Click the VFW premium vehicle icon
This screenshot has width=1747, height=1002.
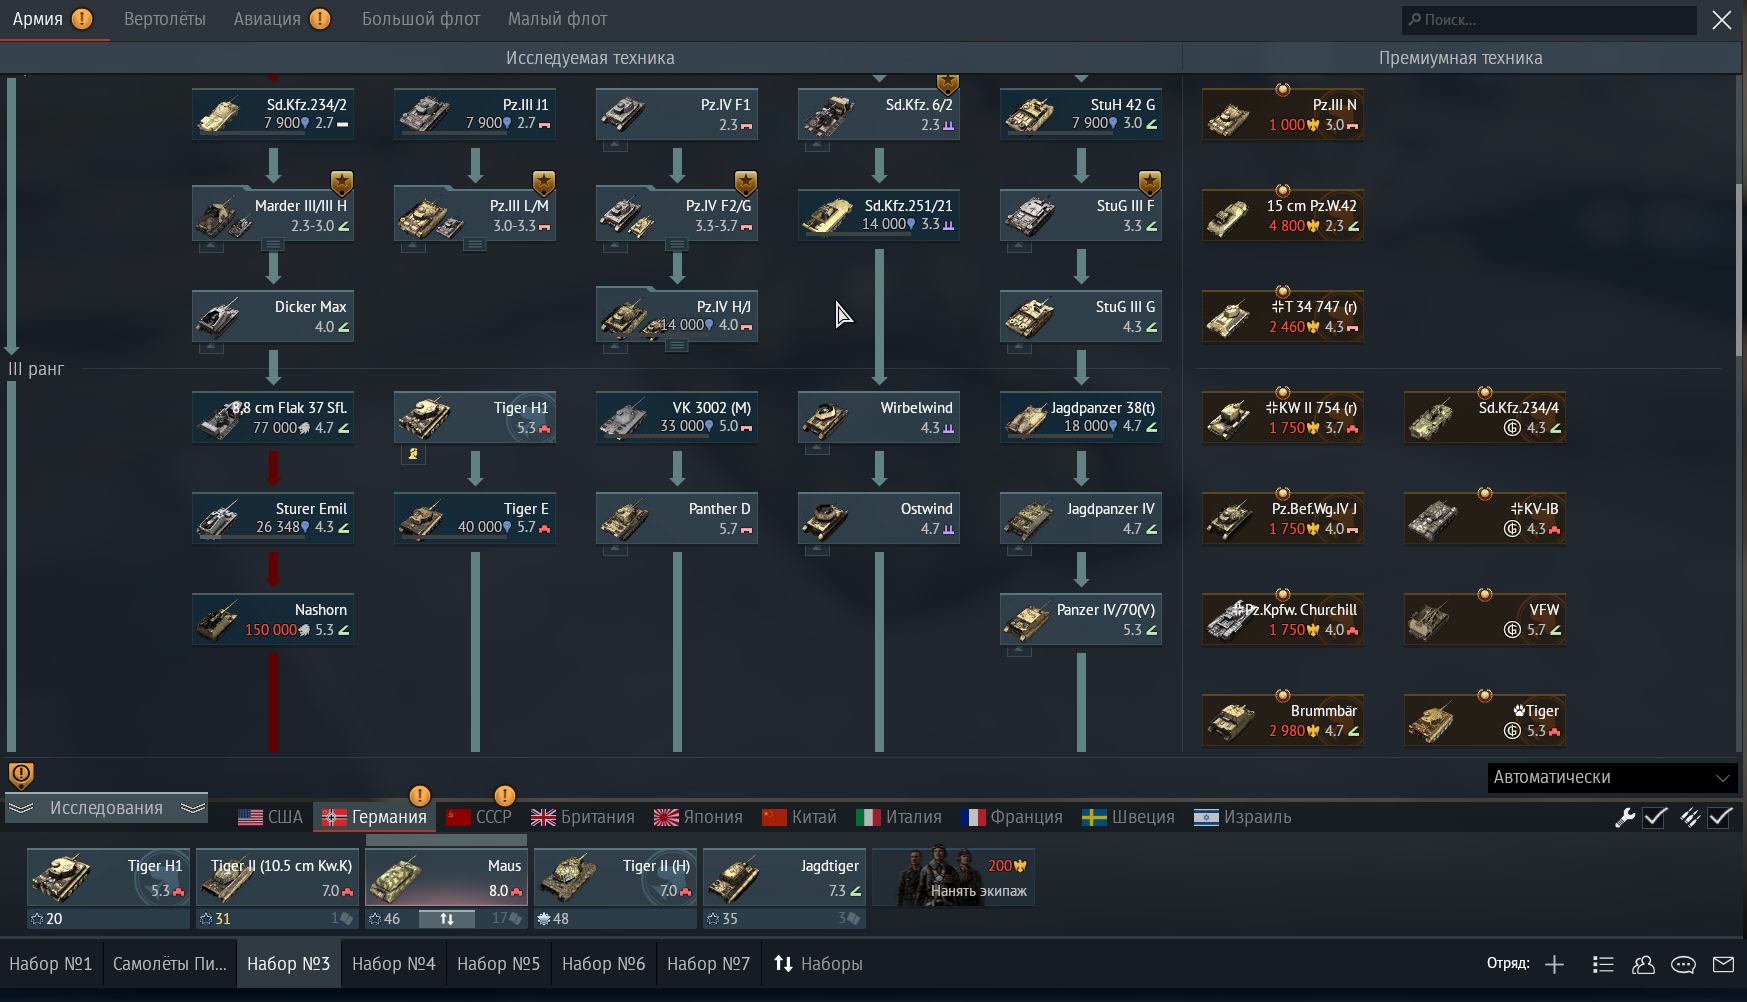pyautogui.click(x=1430, y=621)
